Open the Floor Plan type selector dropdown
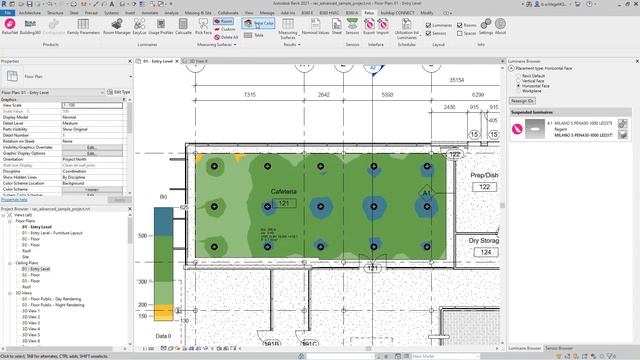 130,76
